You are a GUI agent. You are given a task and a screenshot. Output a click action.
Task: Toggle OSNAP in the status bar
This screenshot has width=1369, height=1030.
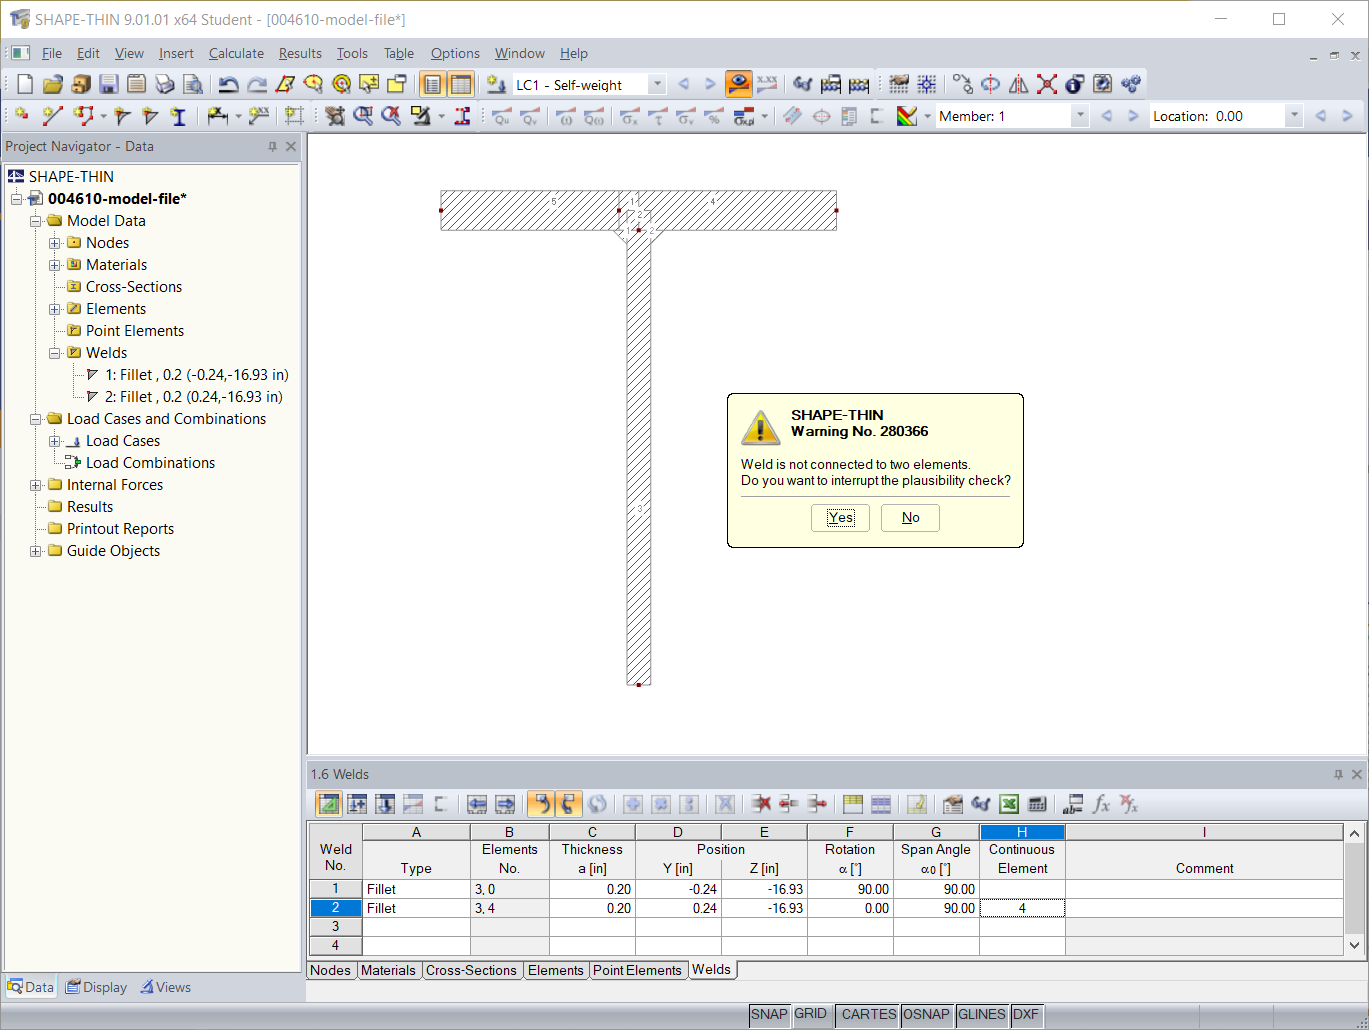pyautogui.click(x=926, y=1014)
